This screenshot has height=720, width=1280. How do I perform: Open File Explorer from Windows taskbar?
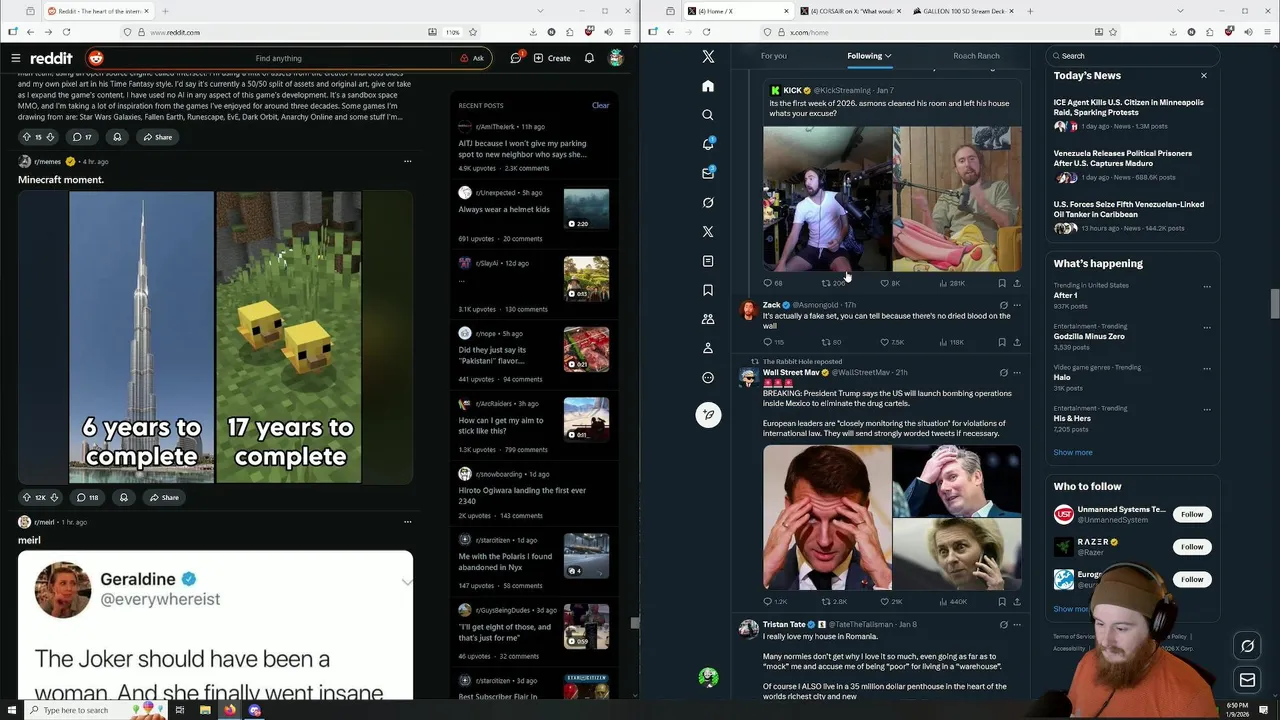coord(205,710)
